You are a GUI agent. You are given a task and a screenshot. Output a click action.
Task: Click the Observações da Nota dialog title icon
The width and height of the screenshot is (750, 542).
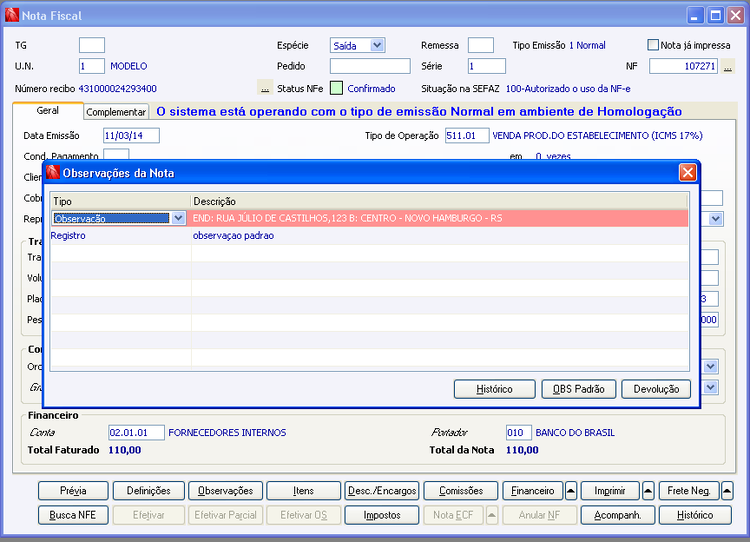pyautogui.click(x=53, y=172)
